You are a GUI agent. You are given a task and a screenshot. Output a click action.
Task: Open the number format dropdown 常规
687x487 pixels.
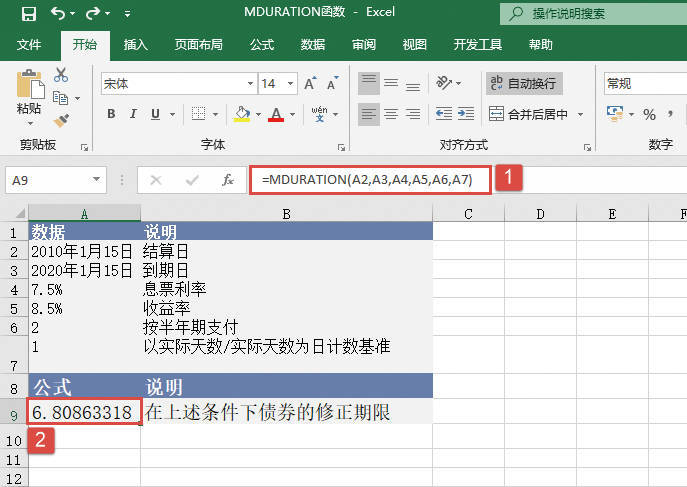tap(645, 84)
